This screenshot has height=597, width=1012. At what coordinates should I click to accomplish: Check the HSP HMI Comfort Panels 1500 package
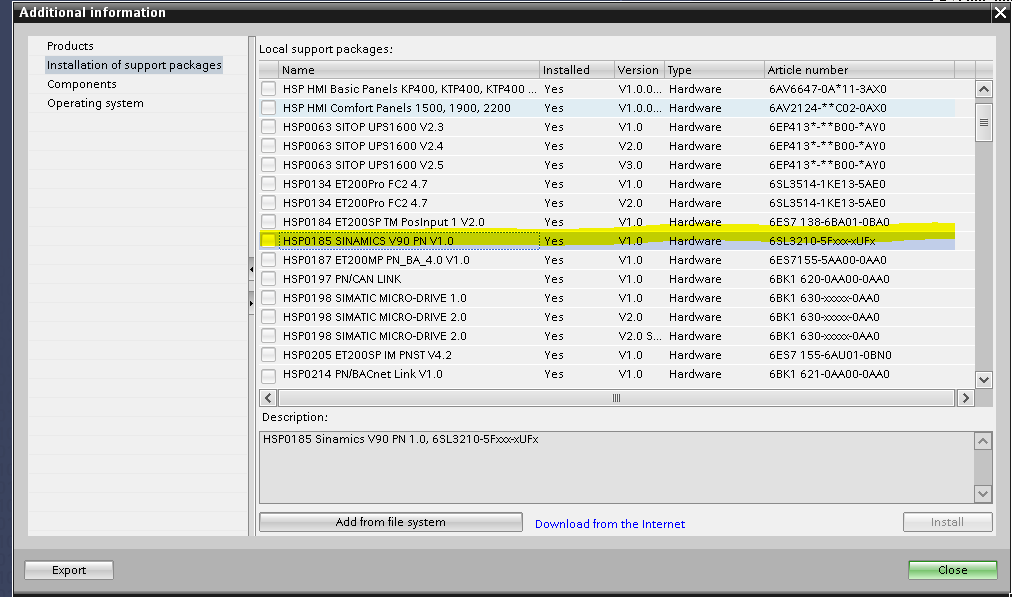click(268, 108)
